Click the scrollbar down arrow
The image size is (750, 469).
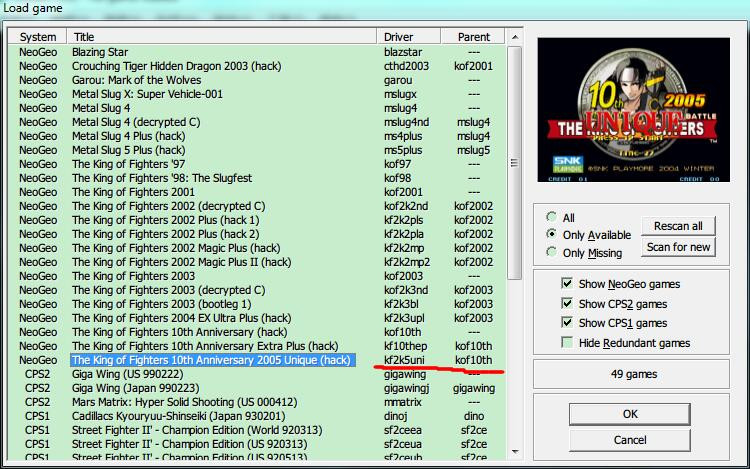click(x=515, y=451)
